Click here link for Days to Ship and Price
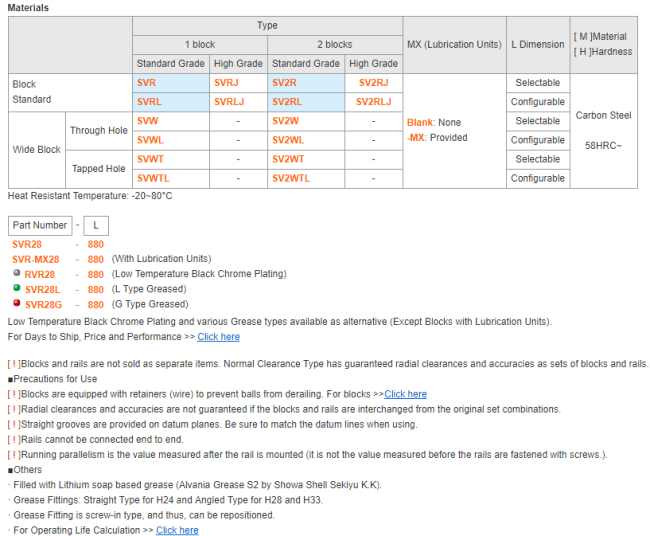 pyautogui.click(x=218, y=337)
